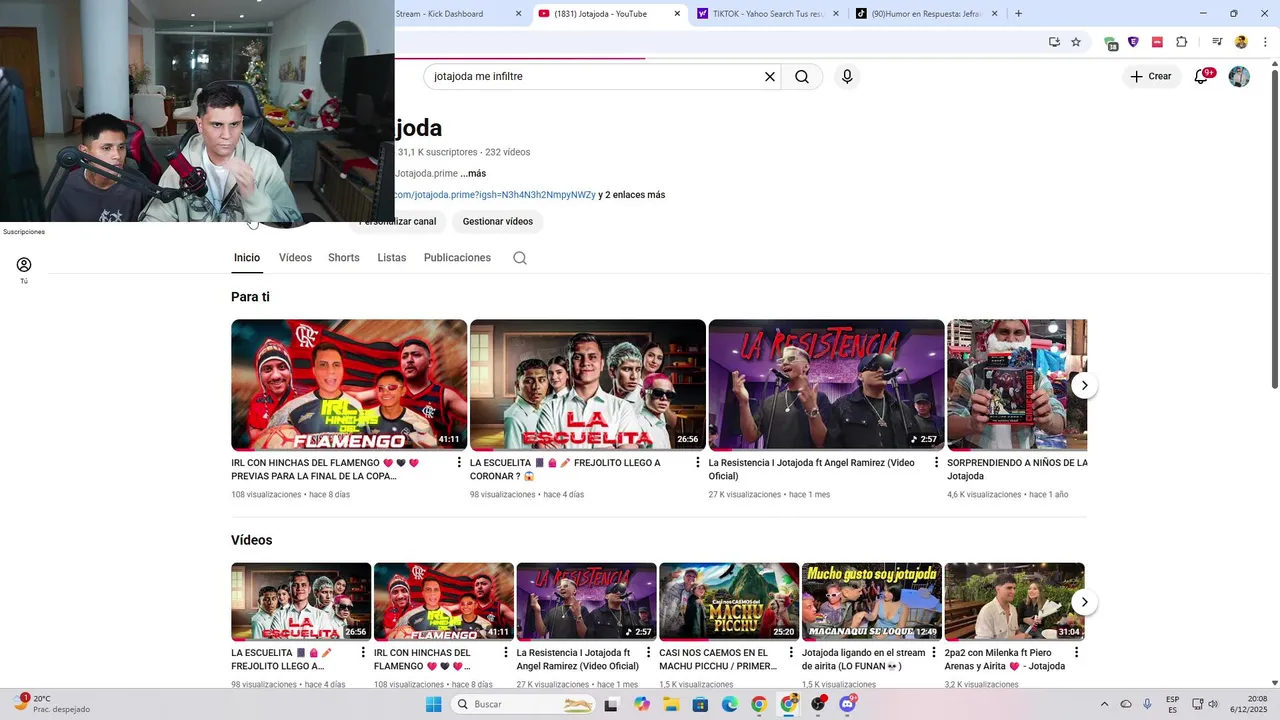Advance the Vídeos row carousel arrow

[1084, 602]
